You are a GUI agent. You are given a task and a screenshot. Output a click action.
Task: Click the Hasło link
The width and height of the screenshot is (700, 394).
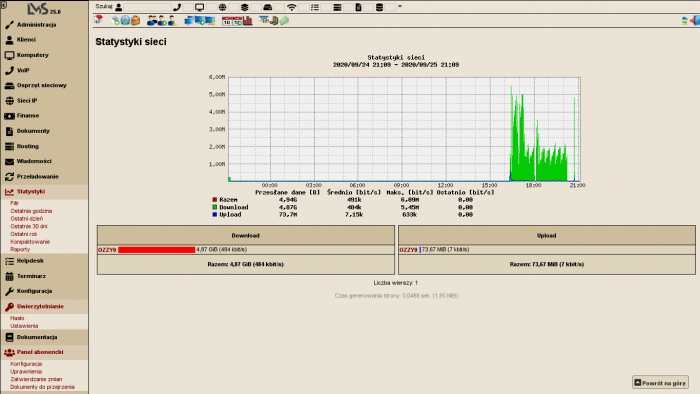pos(17,318)
